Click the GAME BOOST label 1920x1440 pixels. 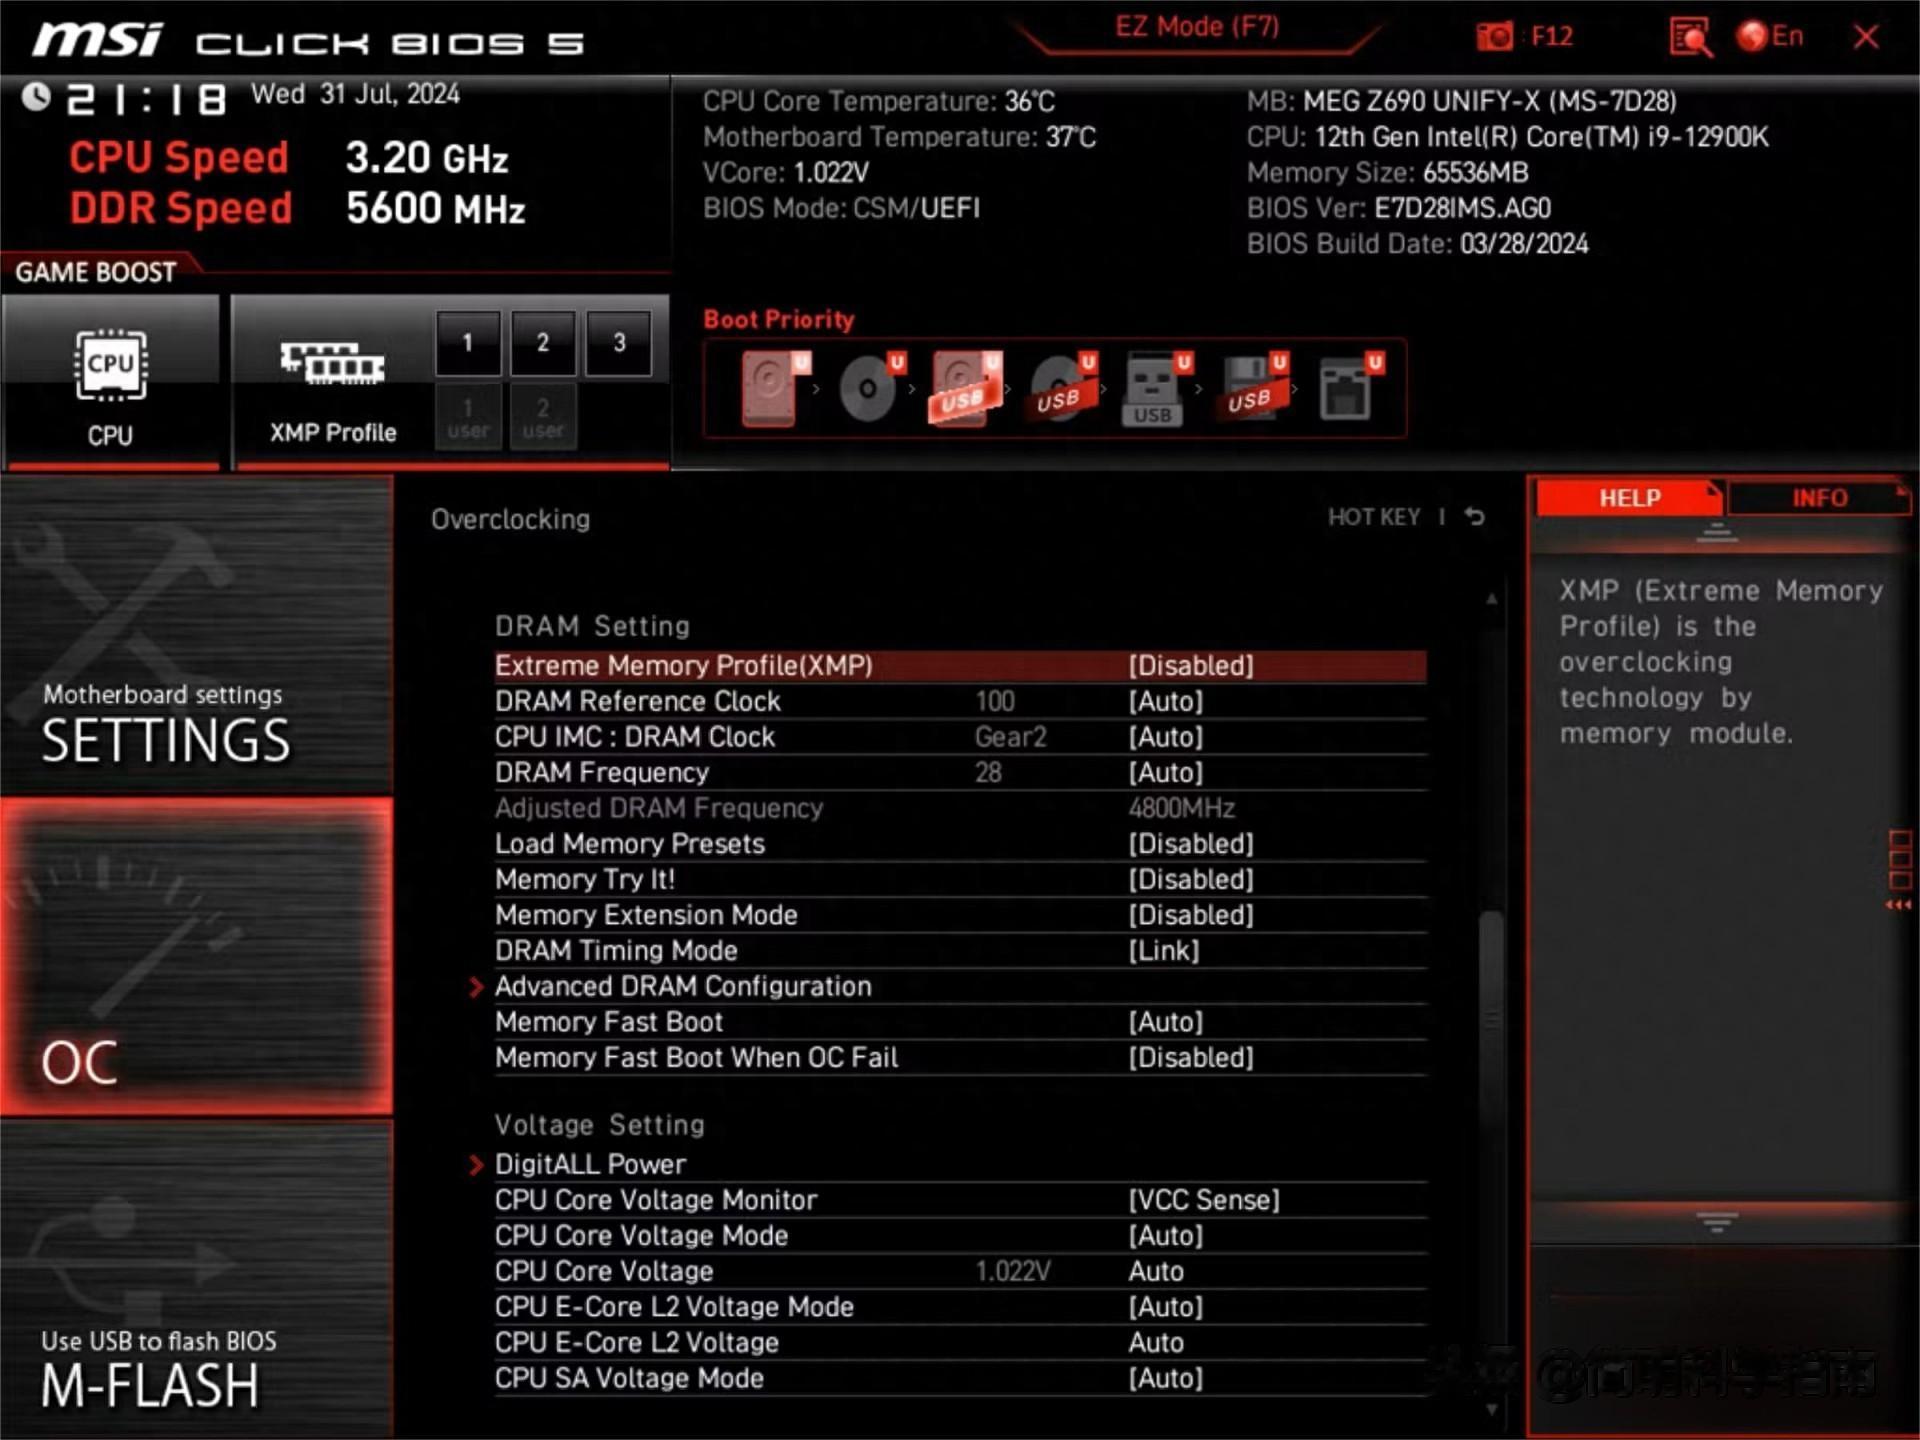pyautogui.click(x=96, y=272)
